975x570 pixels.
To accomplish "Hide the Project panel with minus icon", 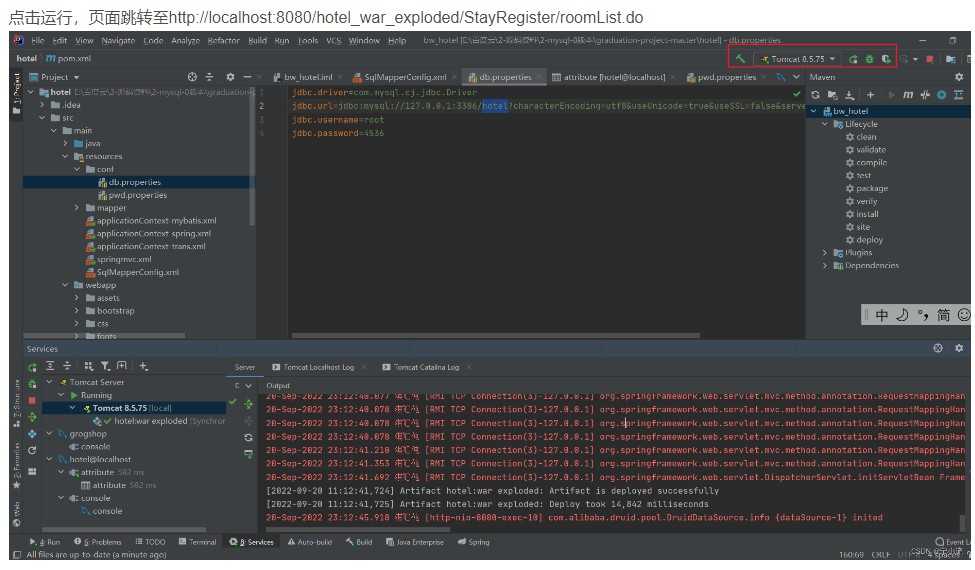I will point(247,77).
